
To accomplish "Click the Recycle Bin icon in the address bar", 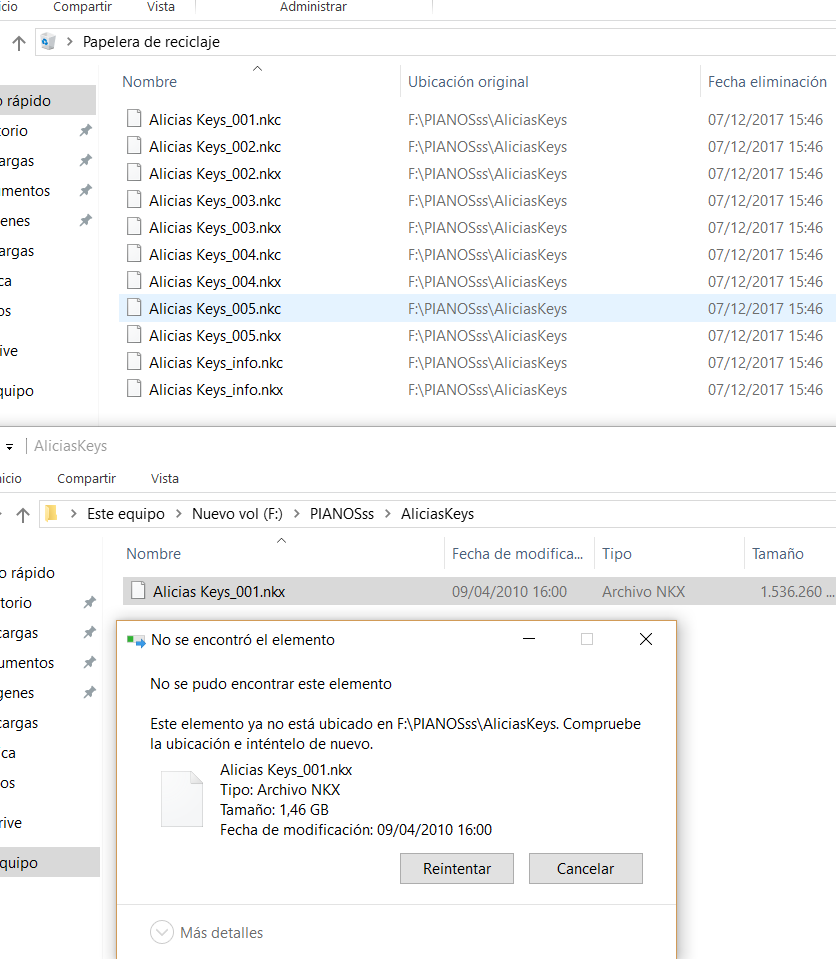I will [48, 42].
